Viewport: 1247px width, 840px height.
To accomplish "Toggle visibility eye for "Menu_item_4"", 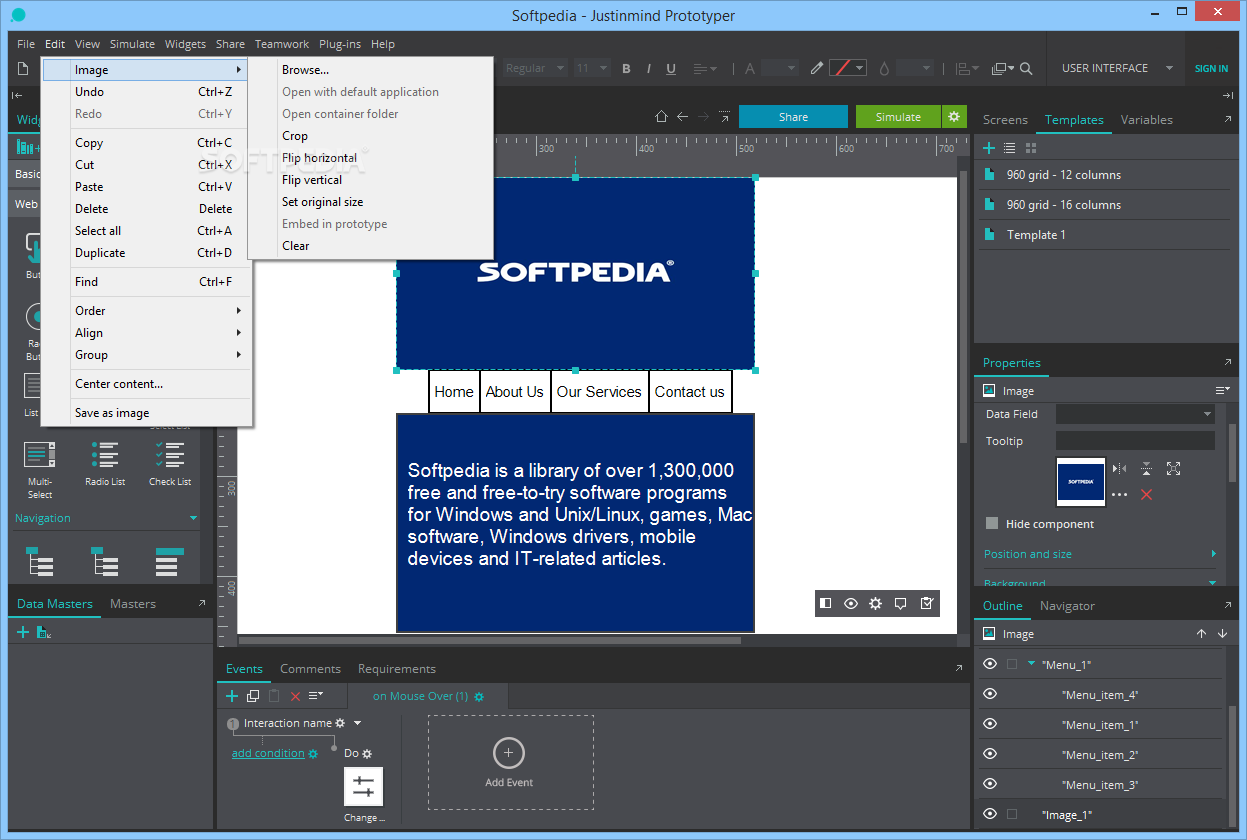I will tap(990, 694).
